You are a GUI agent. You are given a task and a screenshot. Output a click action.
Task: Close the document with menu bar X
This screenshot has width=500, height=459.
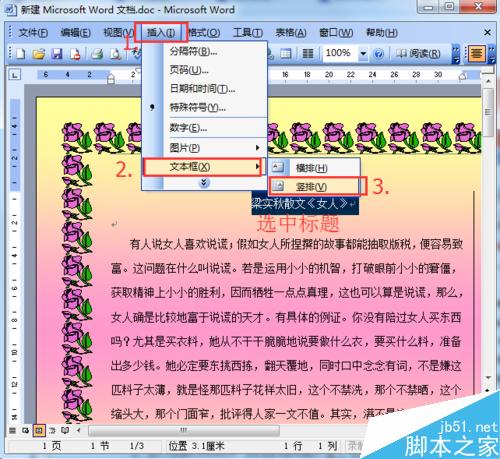[487, 33]
